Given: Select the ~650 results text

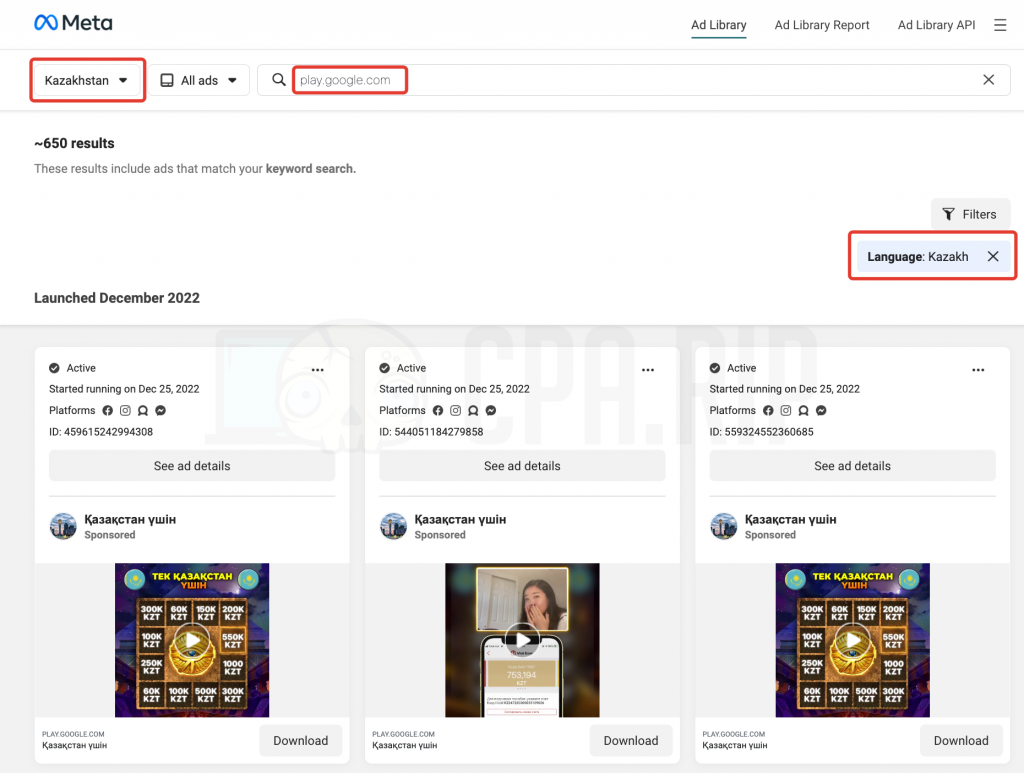Looking at the screenshot, I should [x=74, y=143].
